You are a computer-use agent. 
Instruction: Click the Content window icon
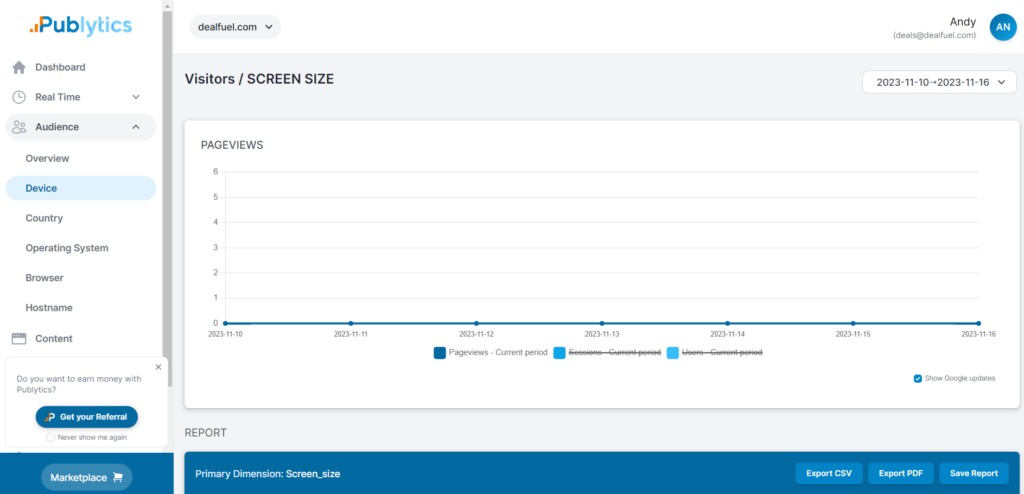click(x=18, y=339)
